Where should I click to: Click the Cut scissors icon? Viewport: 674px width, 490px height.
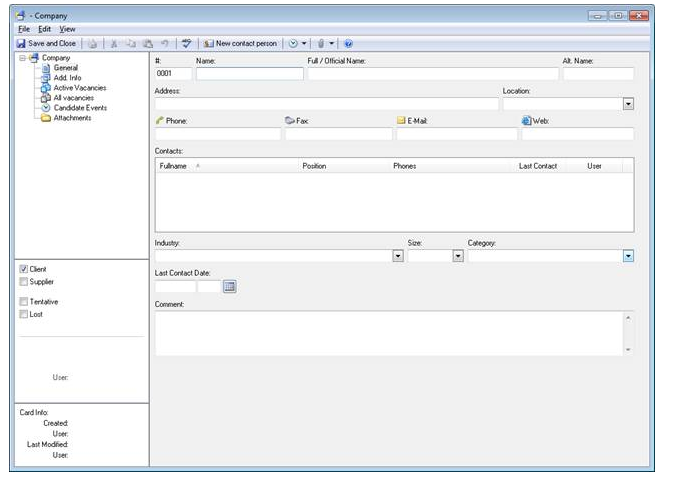coord(114,43)
